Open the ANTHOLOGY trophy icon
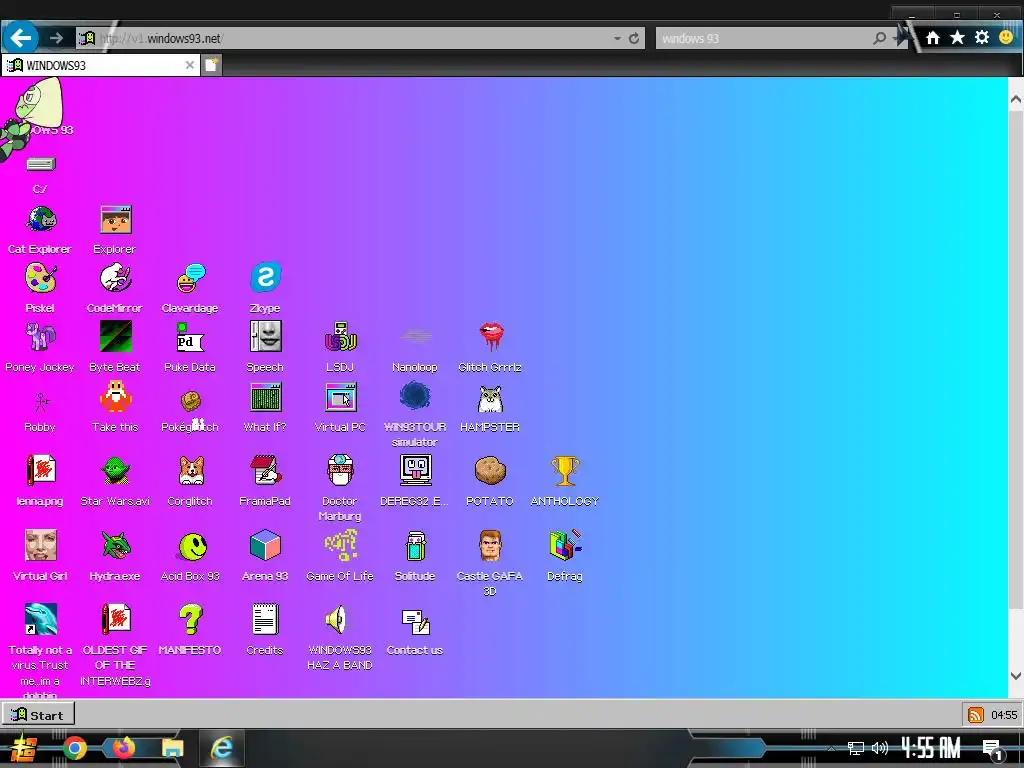Image resolution: width=1024 pixels, height=768 pixels. pos(565,470)
